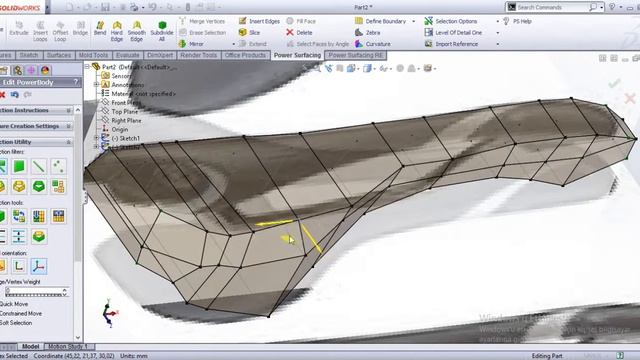This screenshot has width=640, height=360.
Task: Switch to the Surfaces tab
Action: pos(59,55)
